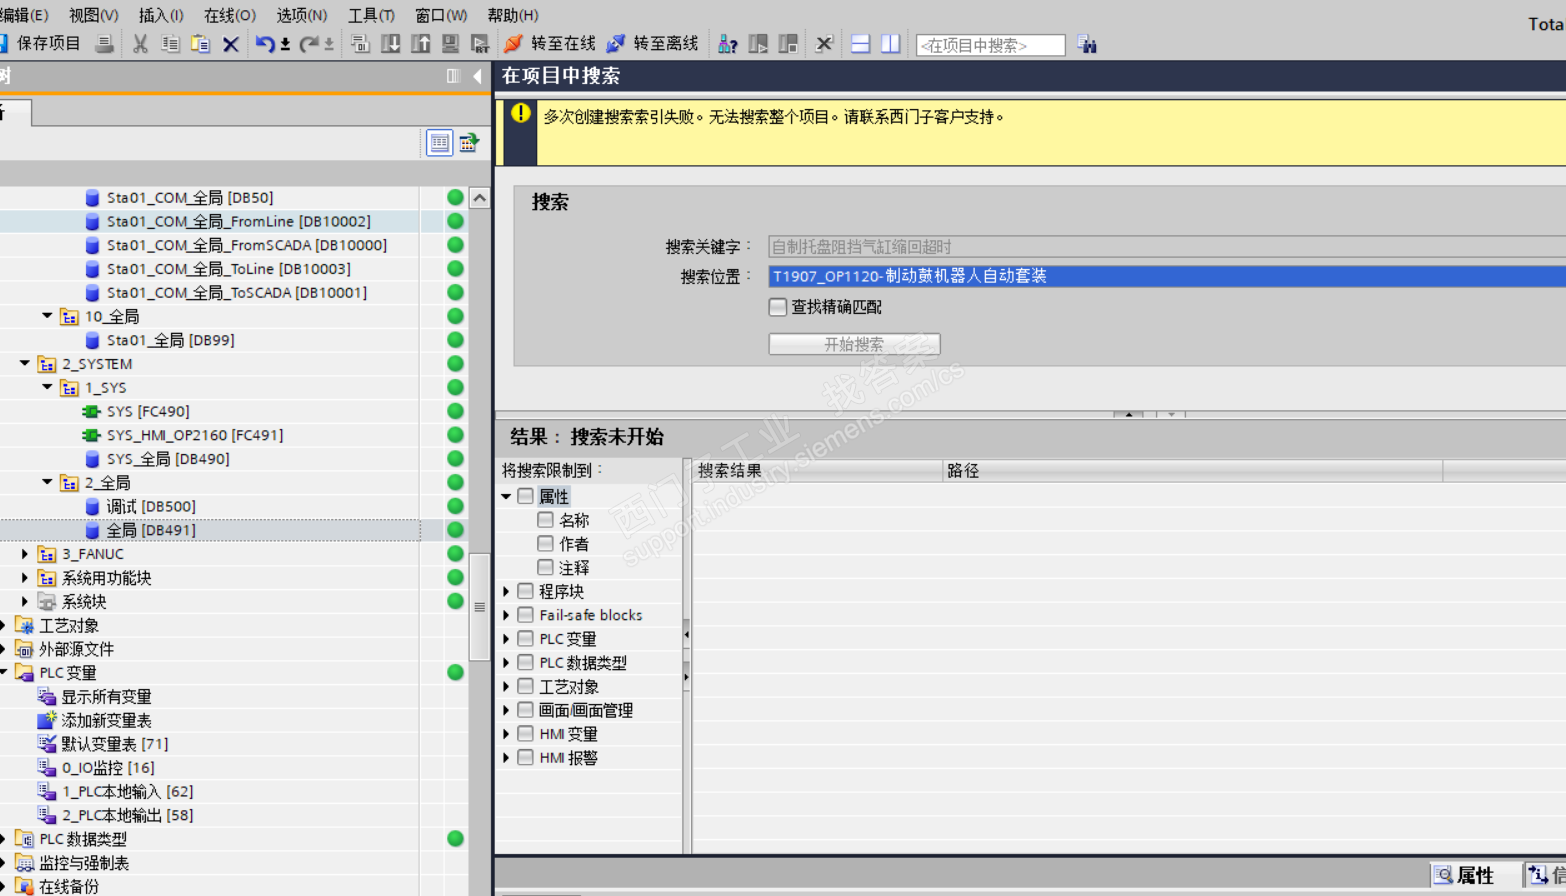The height and width of the screenshot is (896, 1566).
Task: Click the 在项目中搜索 toolbar search field
Action: (990, 45)
